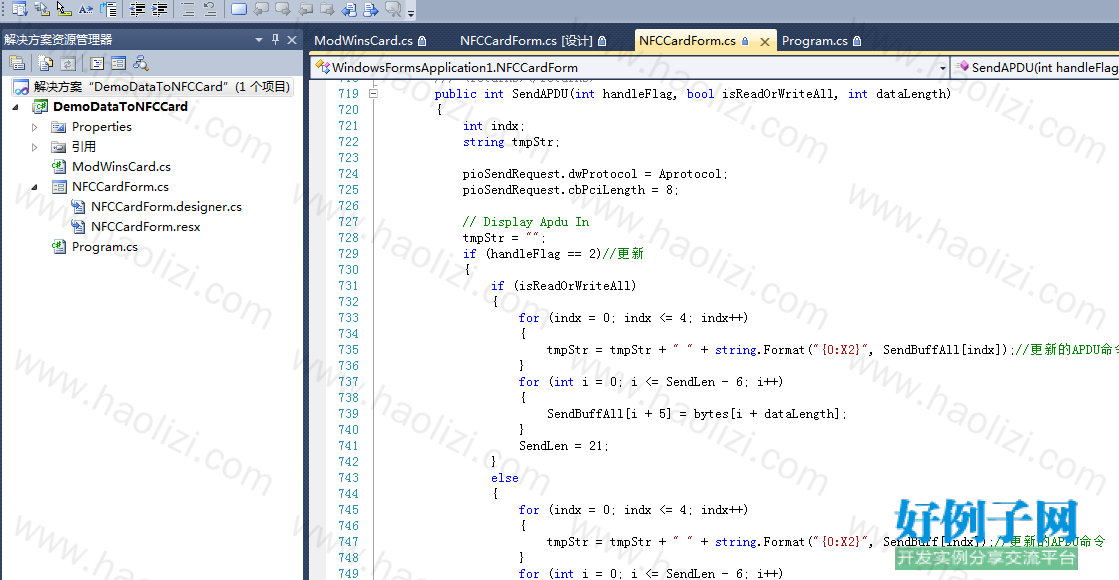The height and width of the screenshot is (580, 1119).
Task: Collapse the SendAPDU method outline
Action: [x=373, y=93]
